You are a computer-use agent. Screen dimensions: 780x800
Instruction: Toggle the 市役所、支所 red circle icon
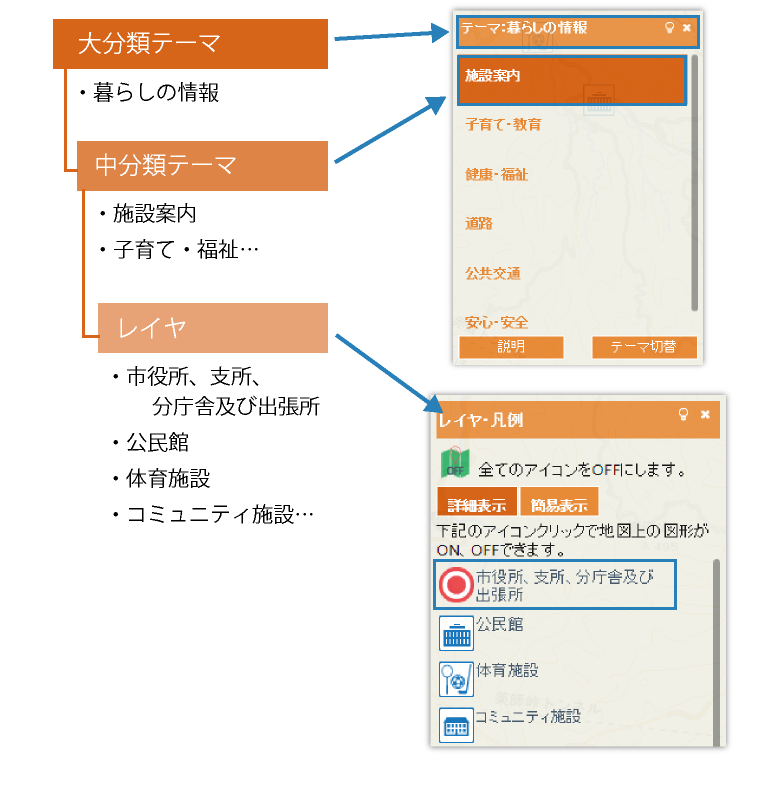pyautogui.click(x=456, y=585)
